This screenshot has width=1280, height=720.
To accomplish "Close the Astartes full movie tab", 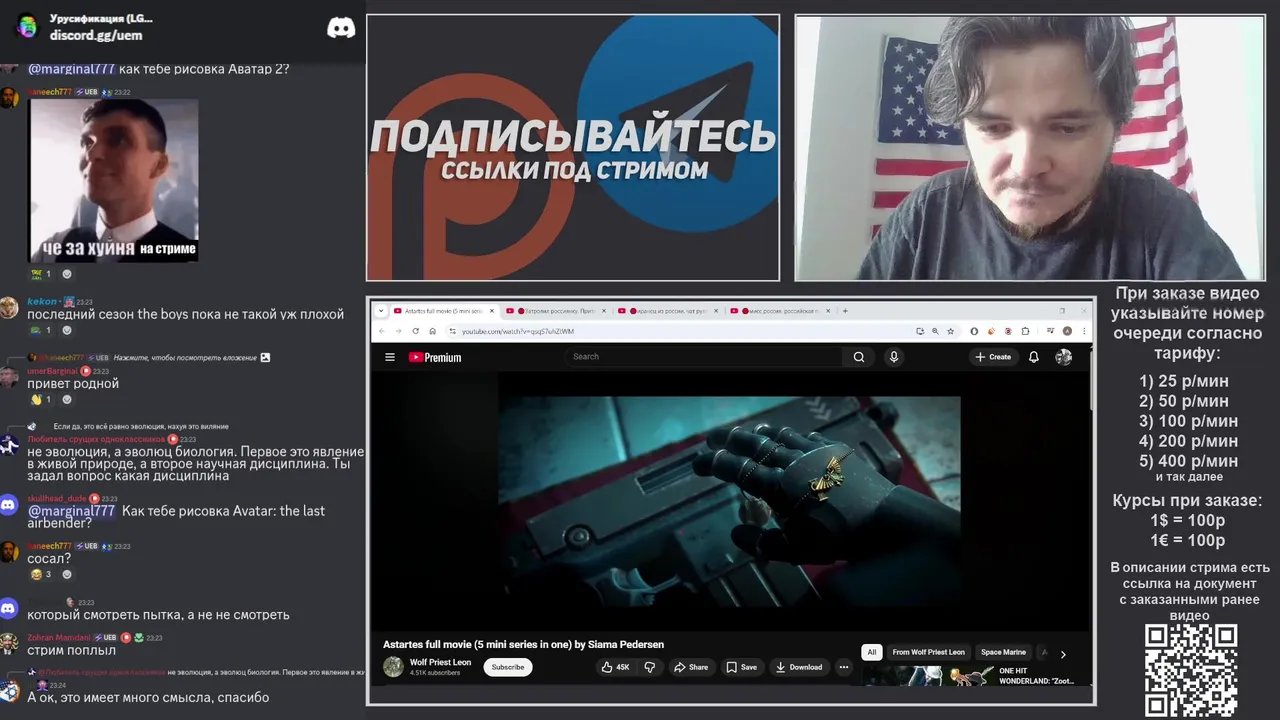I will pyautogui.click(x=492, y=311).
